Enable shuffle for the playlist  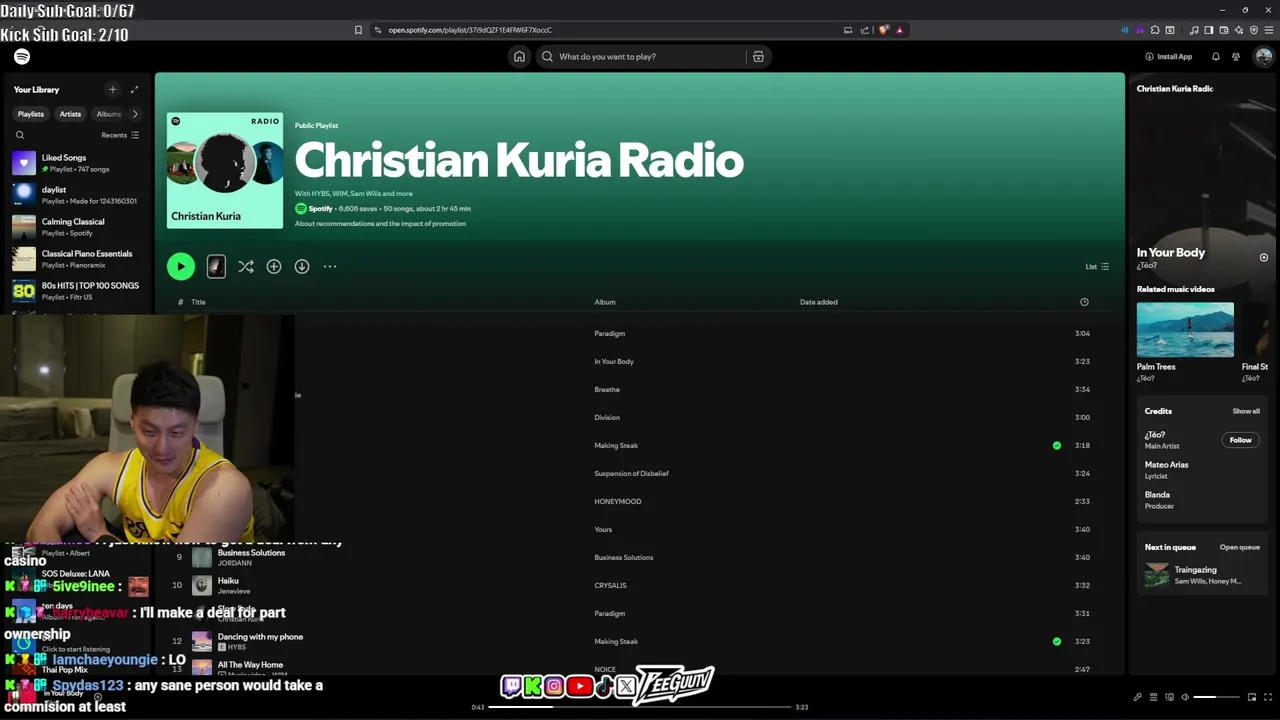(246, 266)
